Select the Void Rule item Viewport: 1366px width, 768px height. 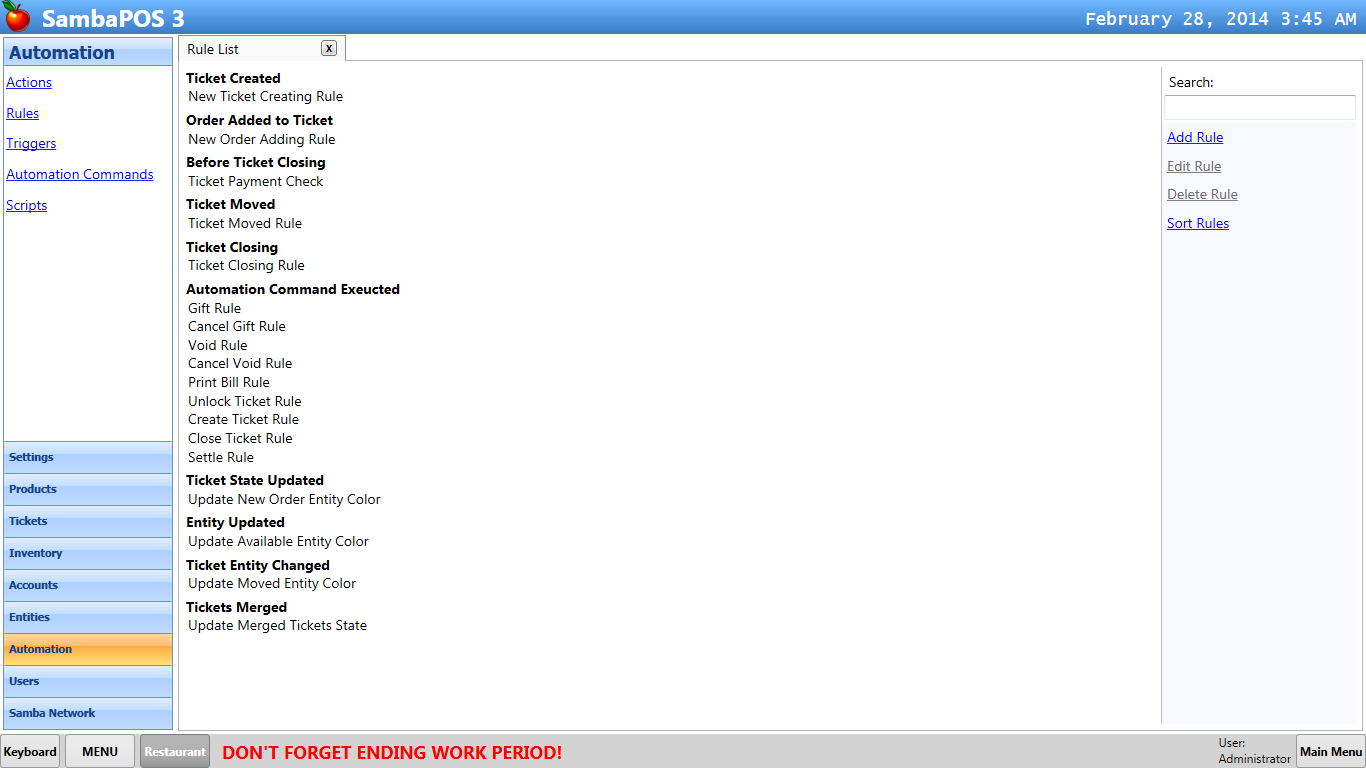[218, 346]
